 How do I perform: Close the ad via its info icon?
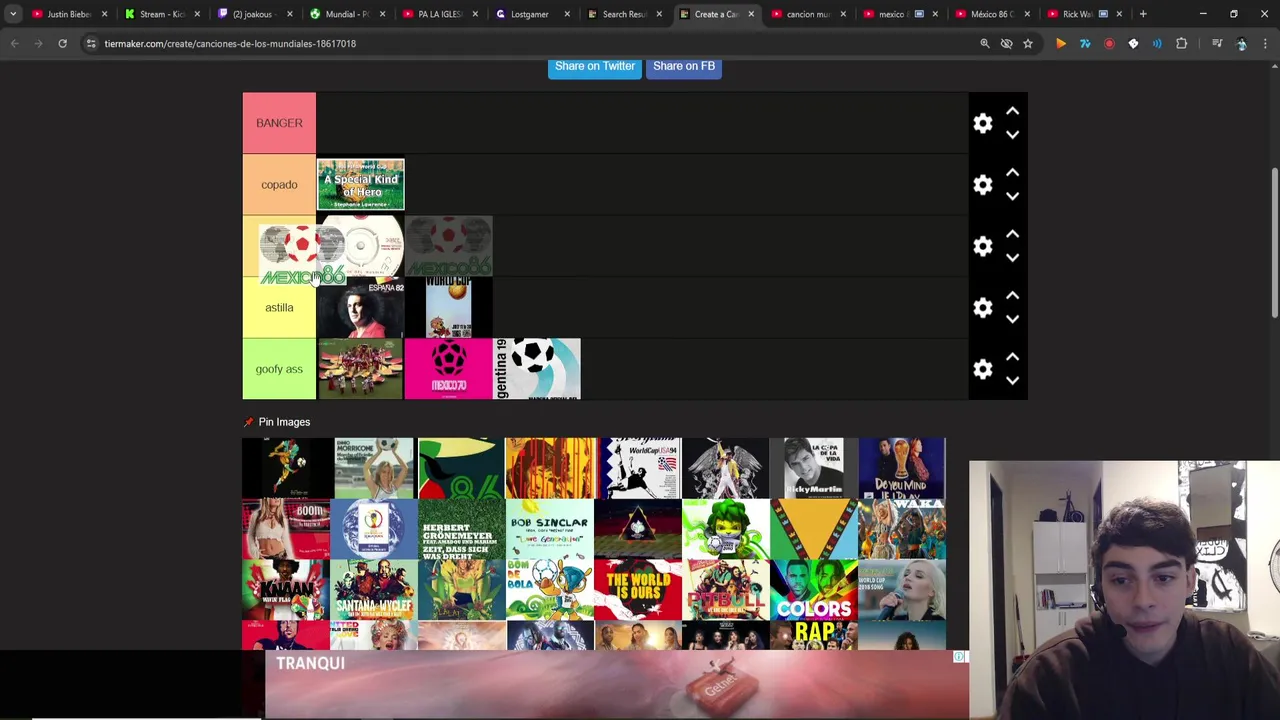[x=959, y=657]
